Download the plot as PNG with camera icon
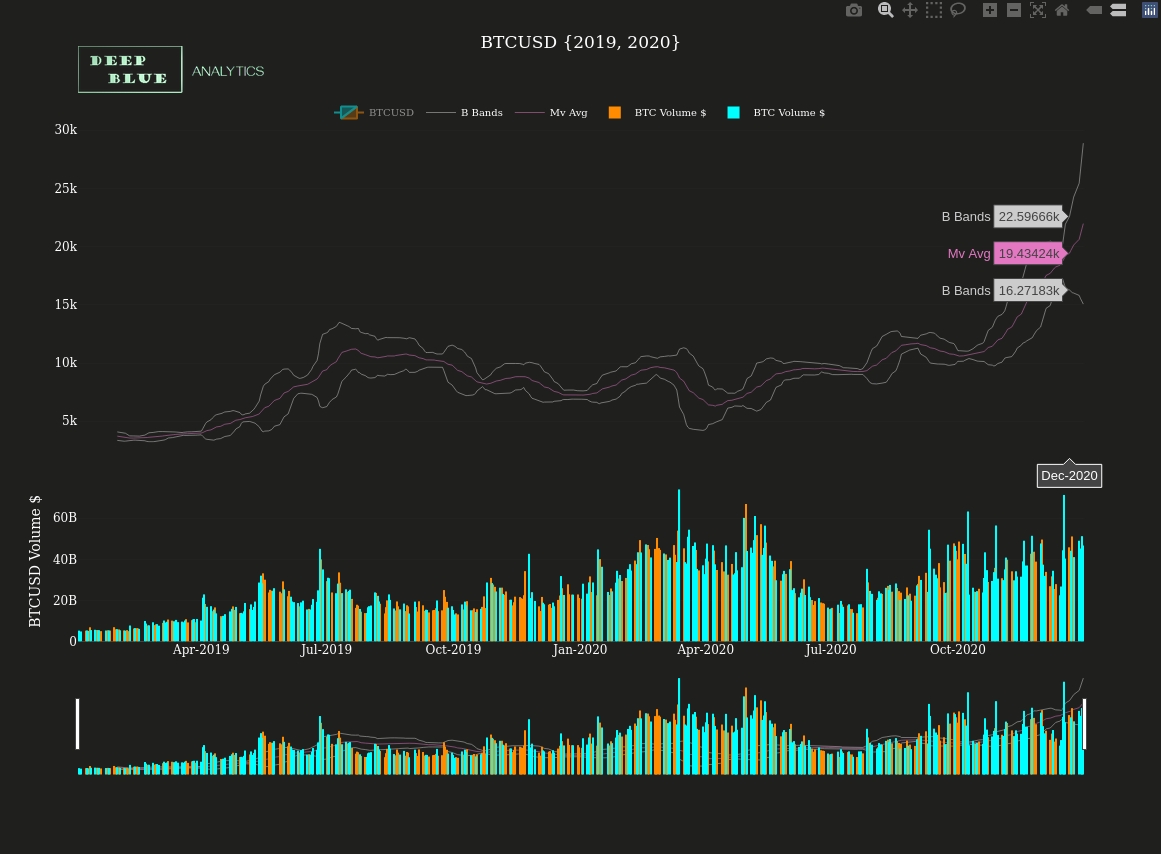The height and width of the screenshot is (854, 1161). (x=853, y=10)
